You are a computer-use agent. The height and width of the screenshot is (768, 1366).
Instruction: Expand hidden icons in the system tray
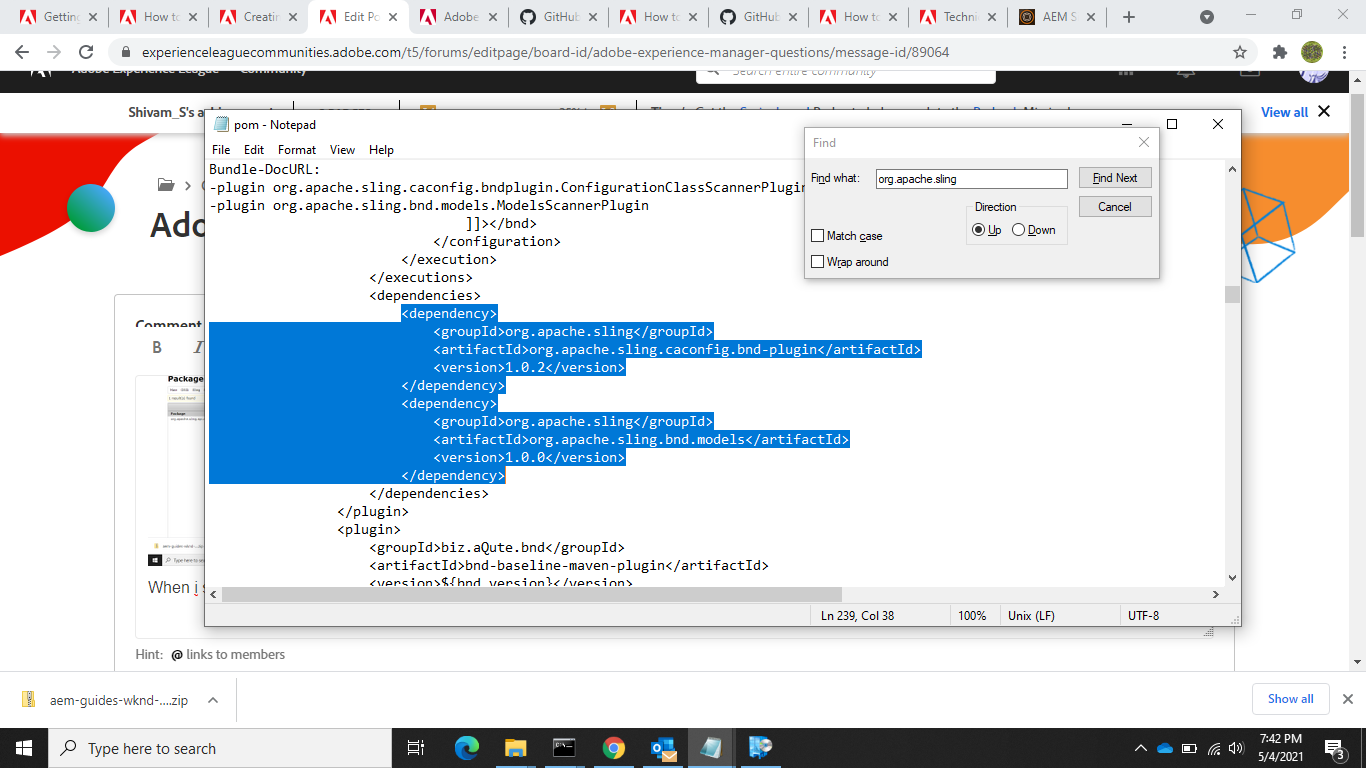(x=1140, y=747)
